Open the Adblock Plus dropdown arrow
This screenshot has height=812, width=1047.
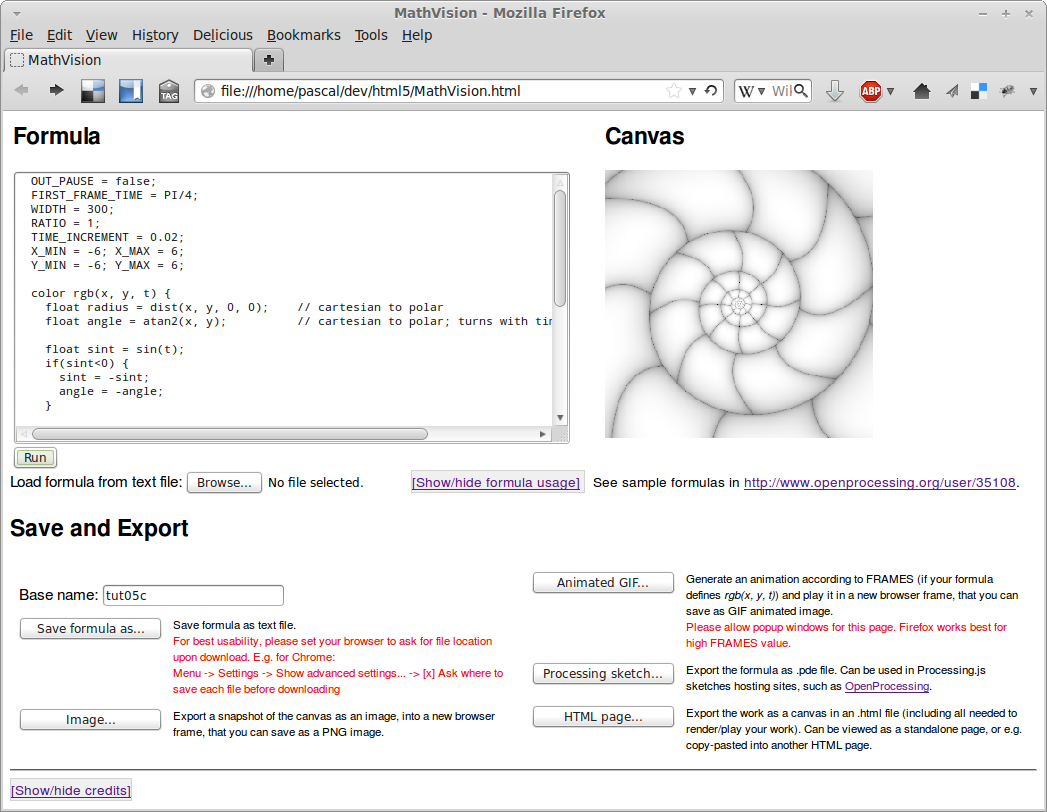[x=888, y=91]
